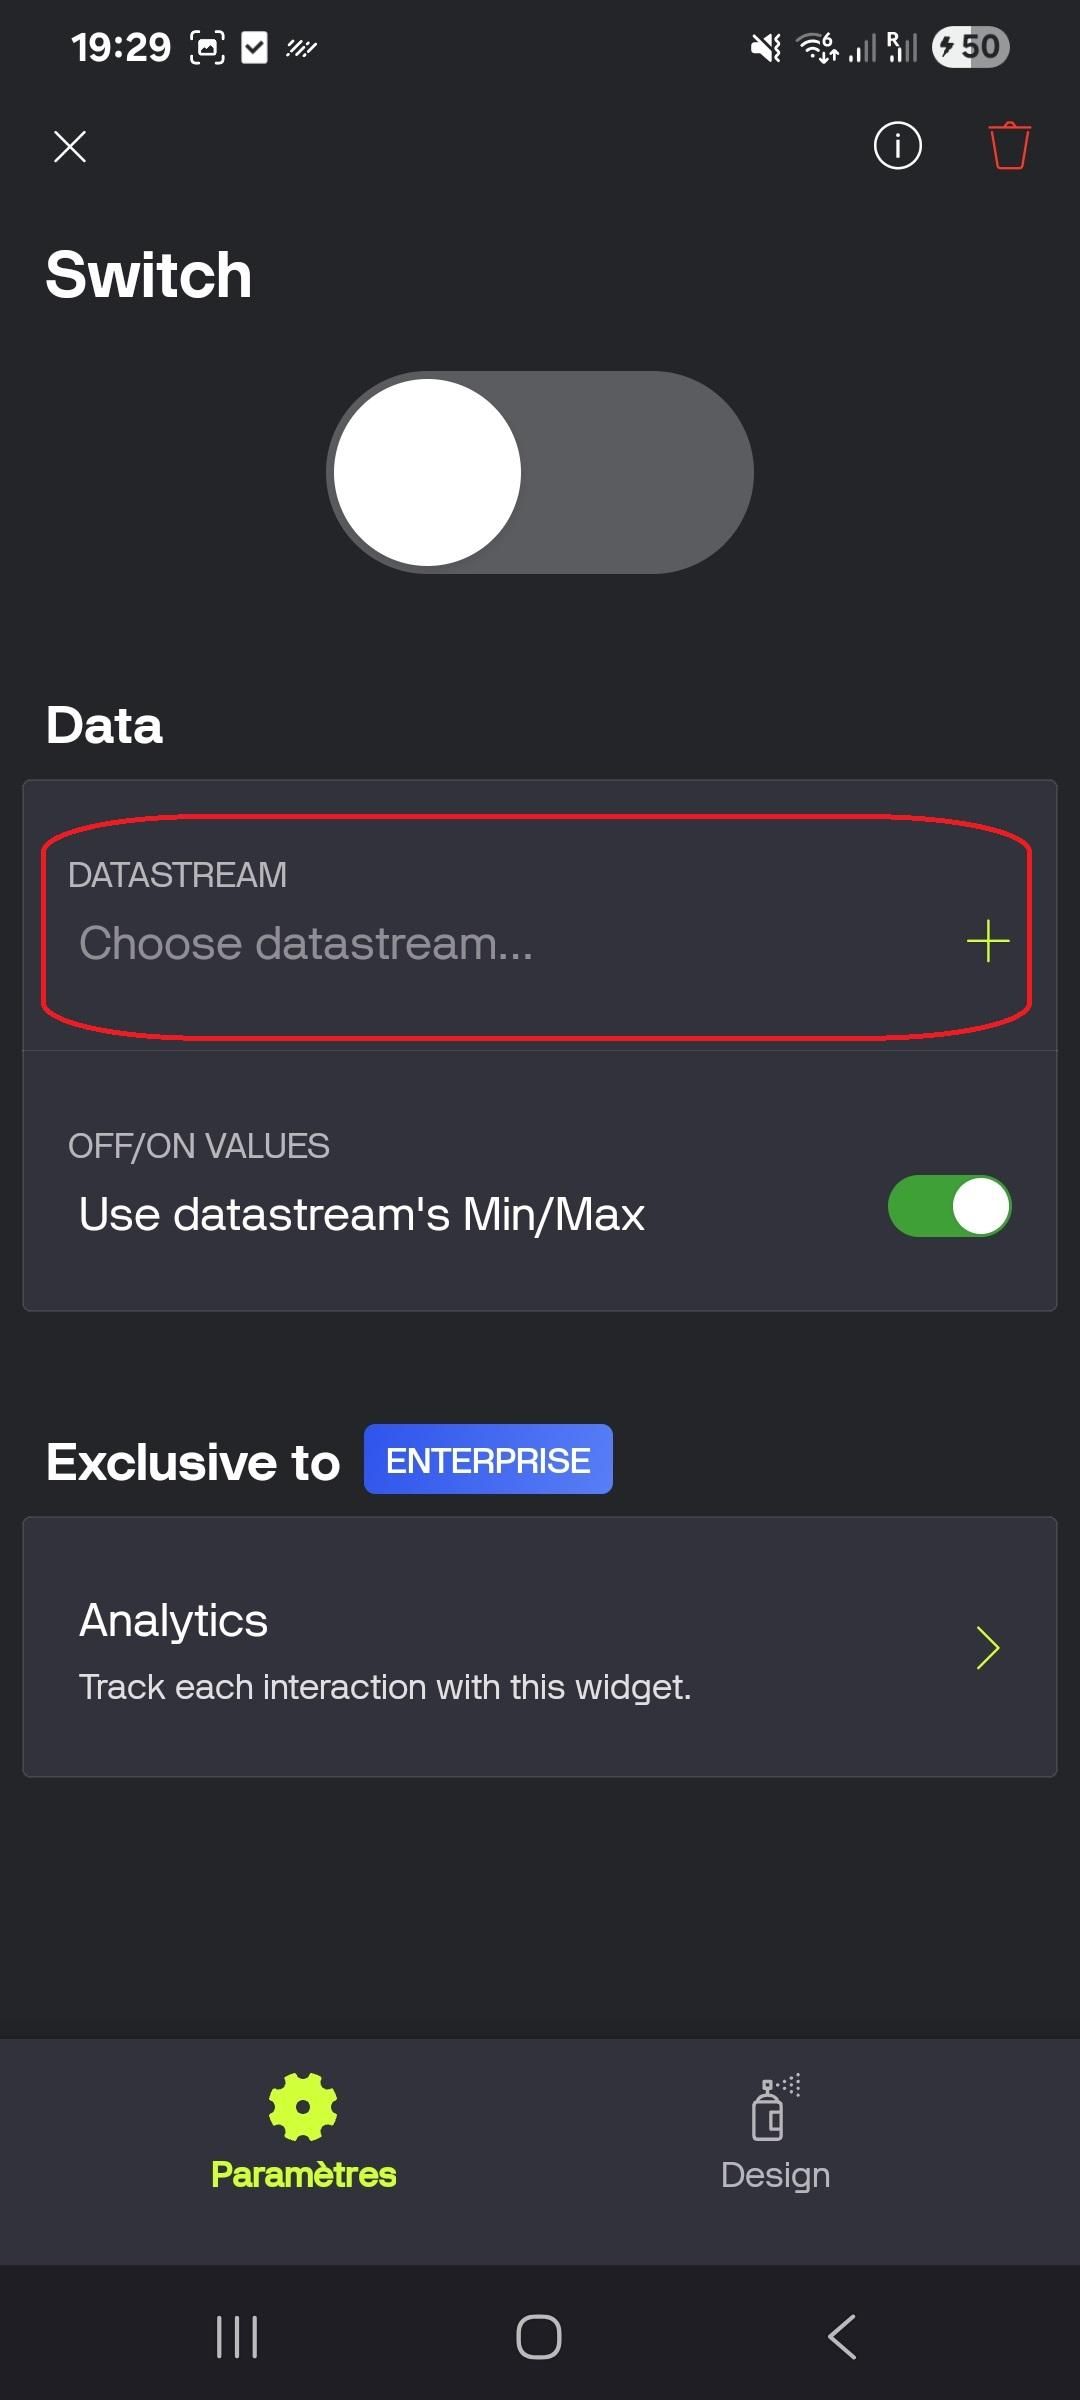This screenshot has height=2400, width=1080.
Task: Tap the Paramètres gear icon
Action: click(303, 2106)
